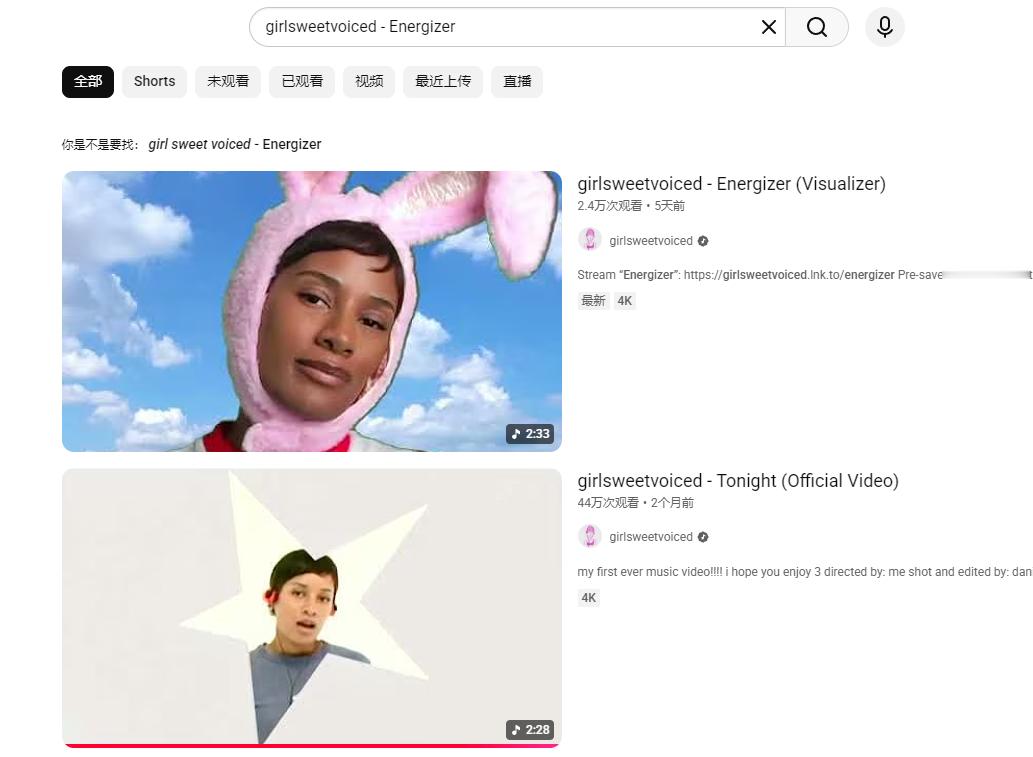The width and height of the screenshot is (1033, 757).
Task: Click the magnifier search button
Action: (817, 27)
